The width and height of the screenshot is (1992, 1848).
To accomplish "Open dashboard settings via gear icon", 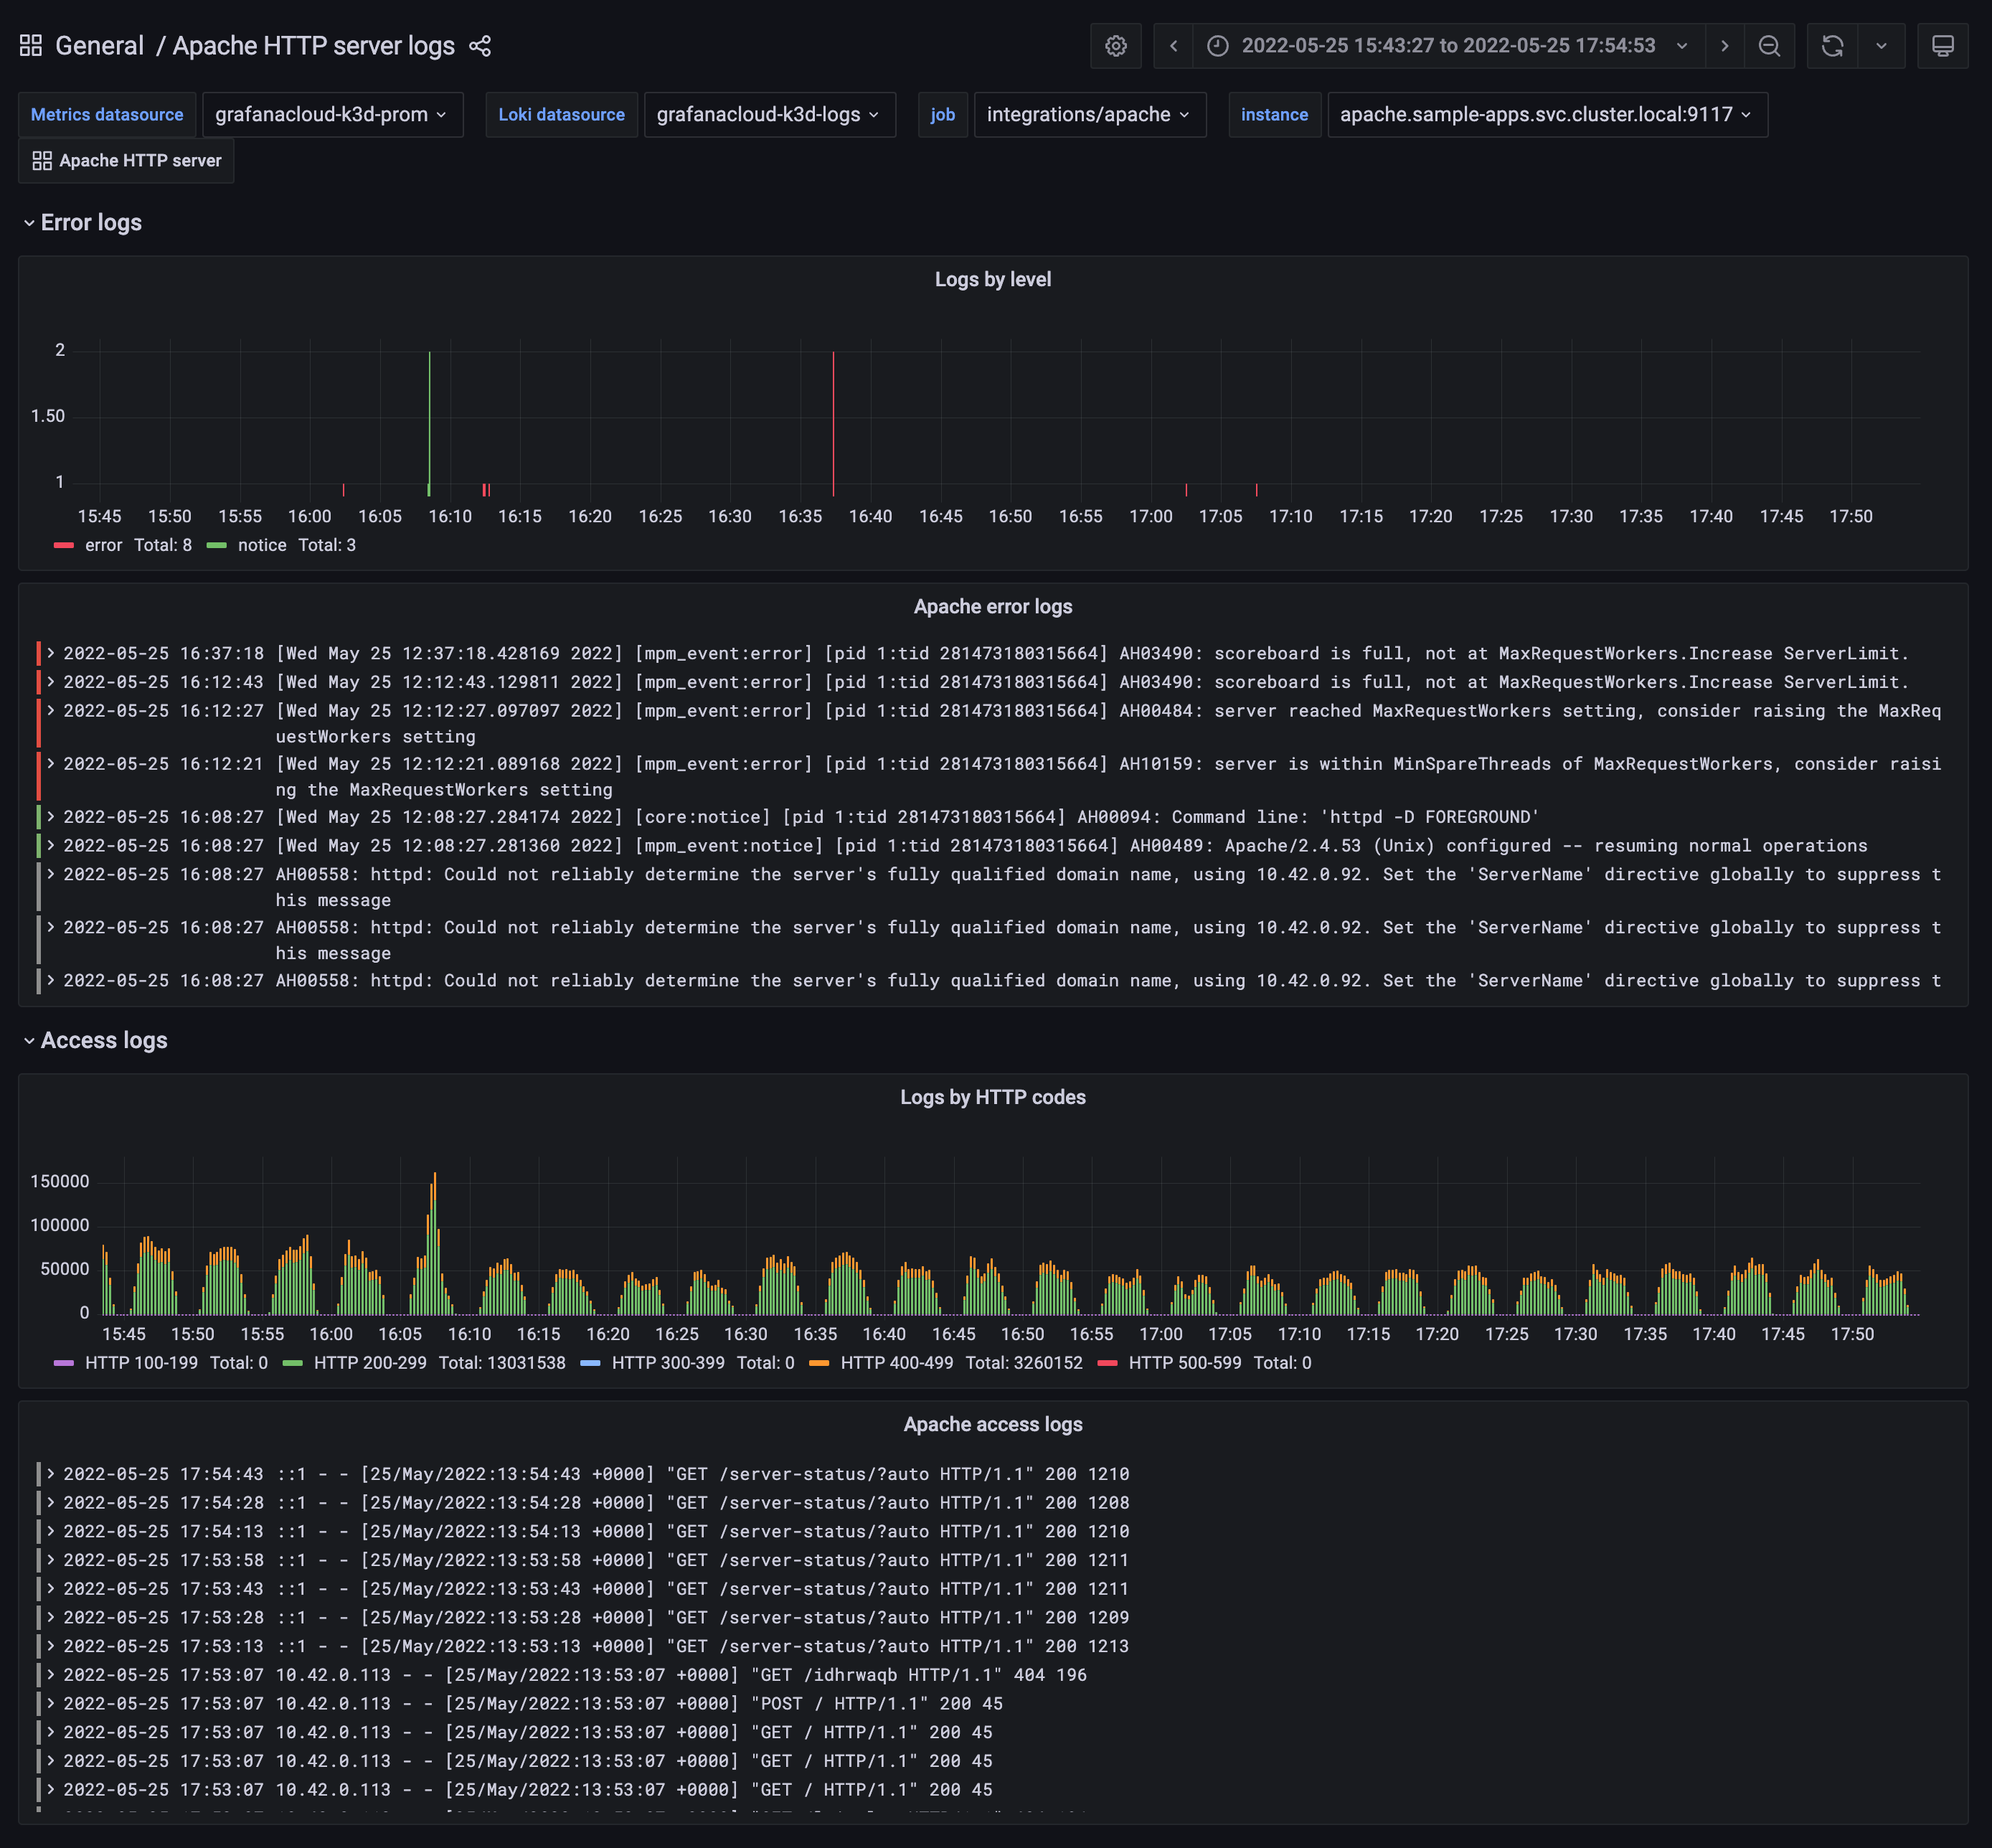I will [x=1116, y=45].
